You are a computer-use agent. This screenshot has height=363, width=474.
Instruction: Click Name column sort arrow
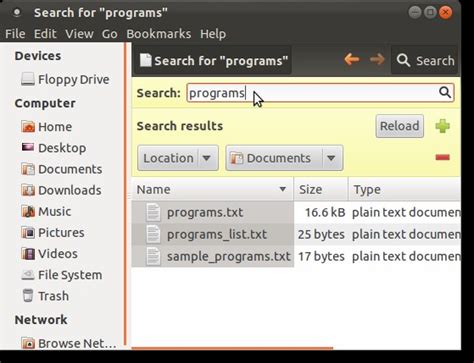[282, 189]
